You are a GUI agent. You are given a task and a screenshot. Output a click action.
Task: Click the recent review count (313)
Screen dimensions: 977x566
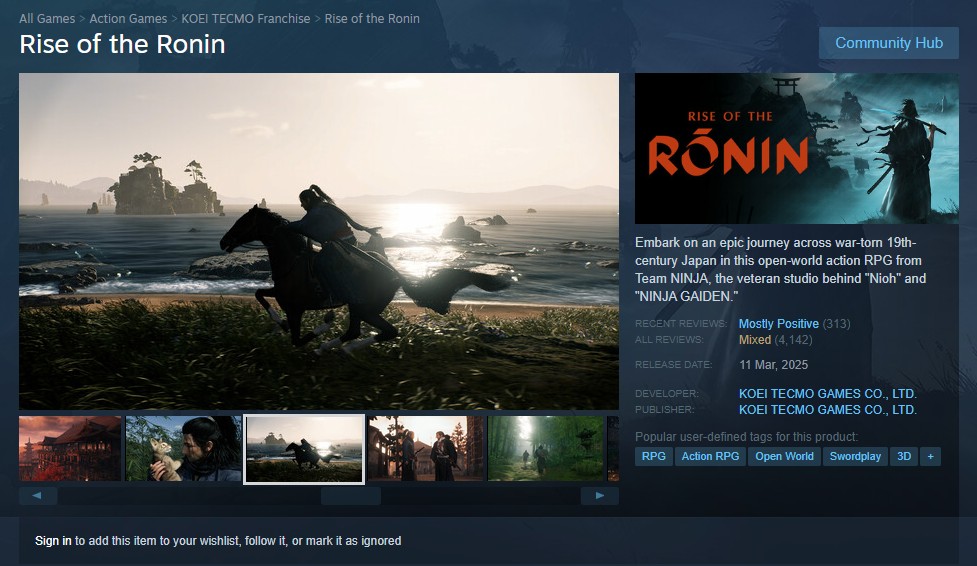(836, 324)
